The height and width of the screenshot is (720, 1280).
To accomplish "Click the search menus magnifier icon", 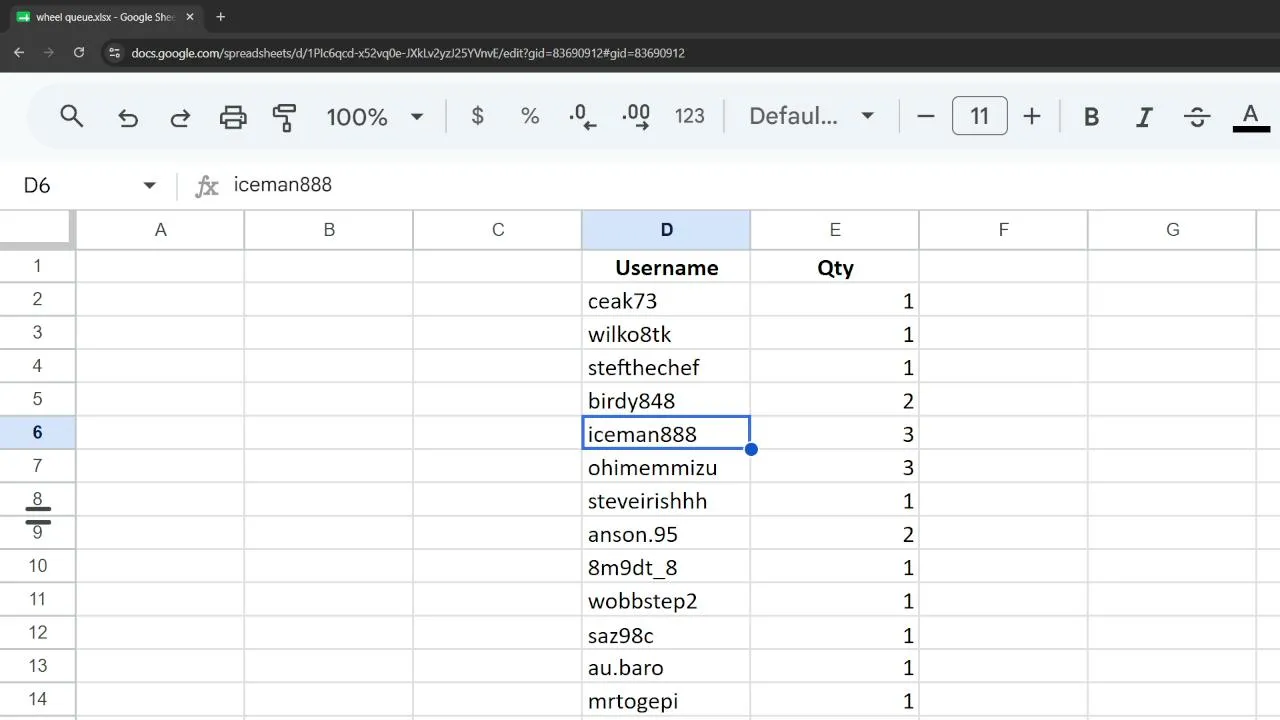I will [x=71, y=117].
